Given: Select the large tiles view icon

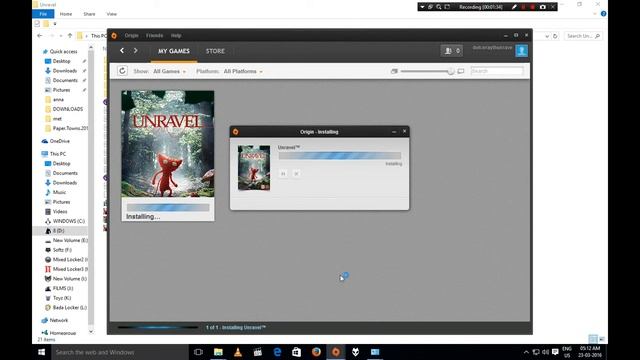Looking at the screenshot, I should point(461,71).
